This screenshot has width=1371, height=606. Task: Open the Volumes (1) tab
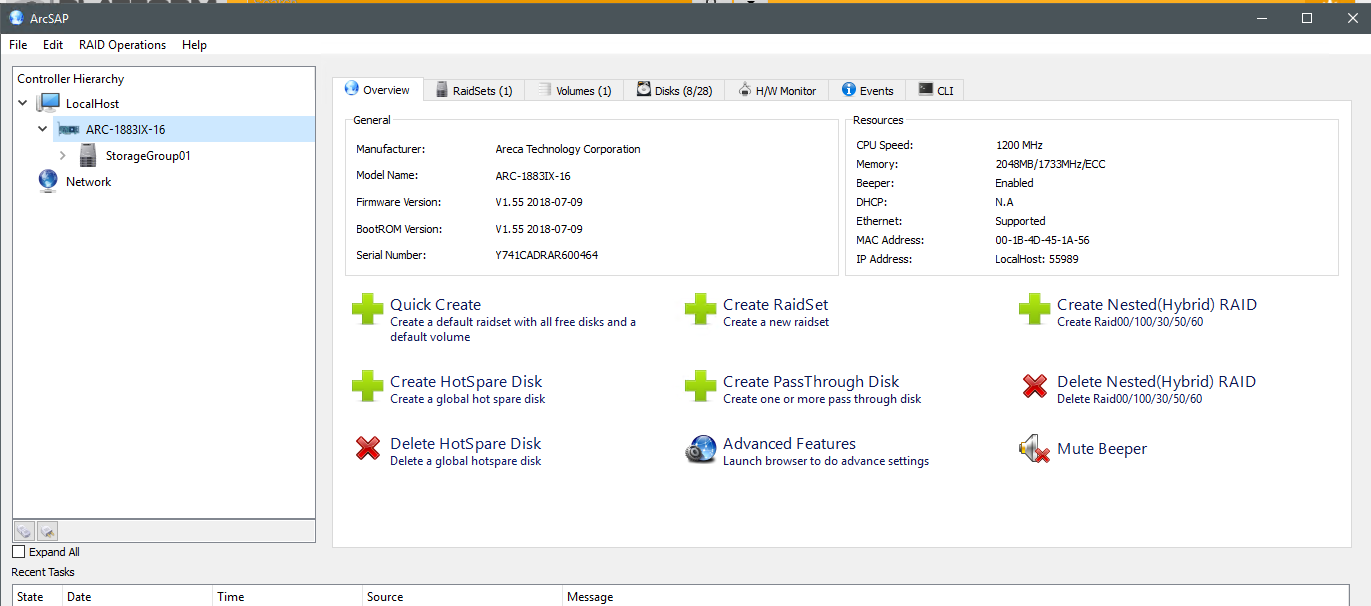(x=575, y=90)
